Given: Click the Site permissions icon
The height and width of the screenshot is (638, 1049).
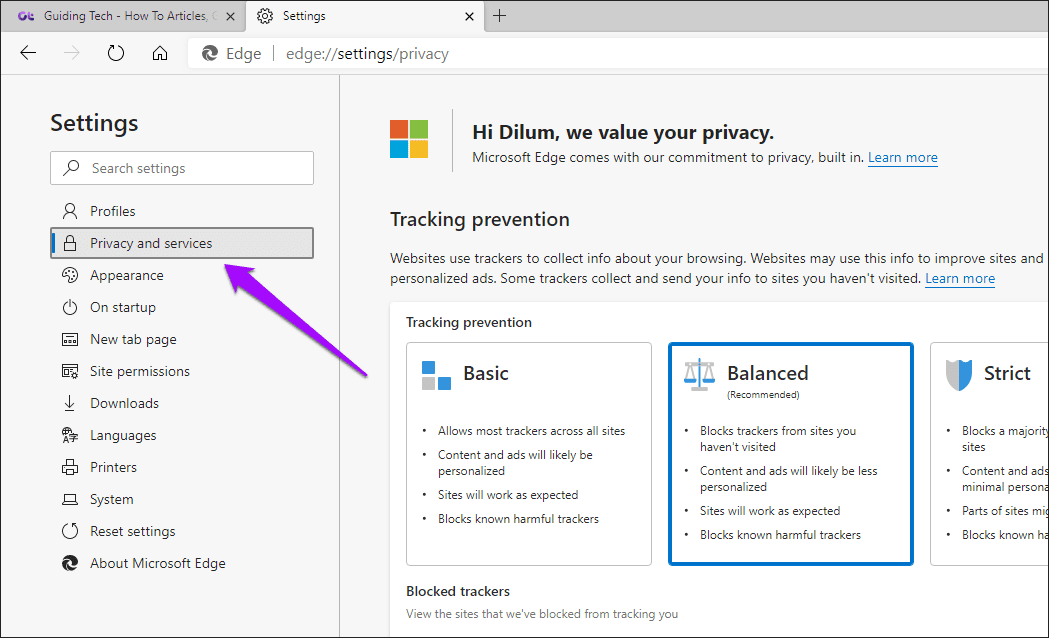Looking at the screenshot, I should [x=70, y=371].
